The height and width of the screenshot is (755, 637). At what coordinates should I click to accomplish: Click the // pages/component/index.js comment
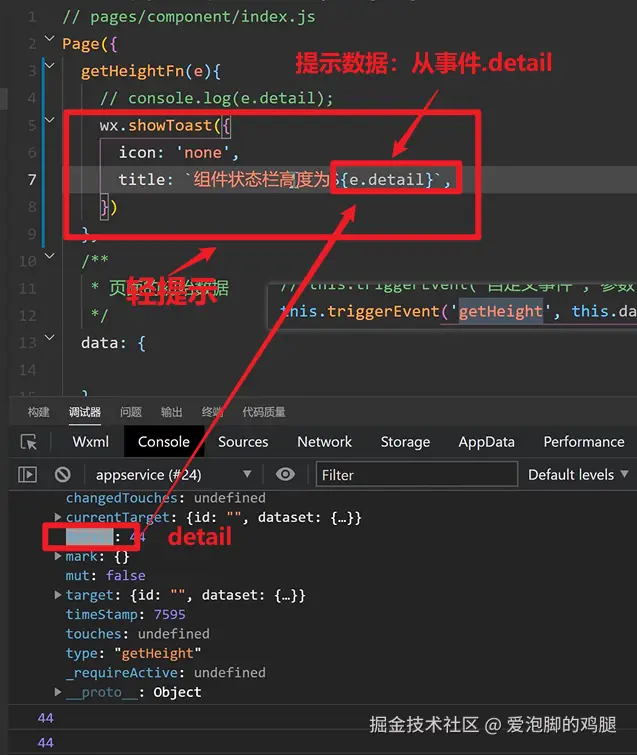click(189, 17)
